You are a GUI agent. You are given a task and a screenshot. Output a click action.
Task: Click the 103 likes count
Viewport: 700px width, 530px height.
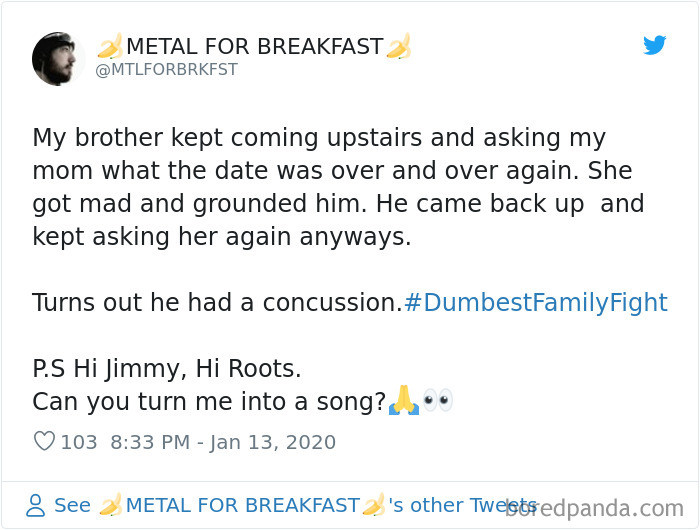coord(79,442)
